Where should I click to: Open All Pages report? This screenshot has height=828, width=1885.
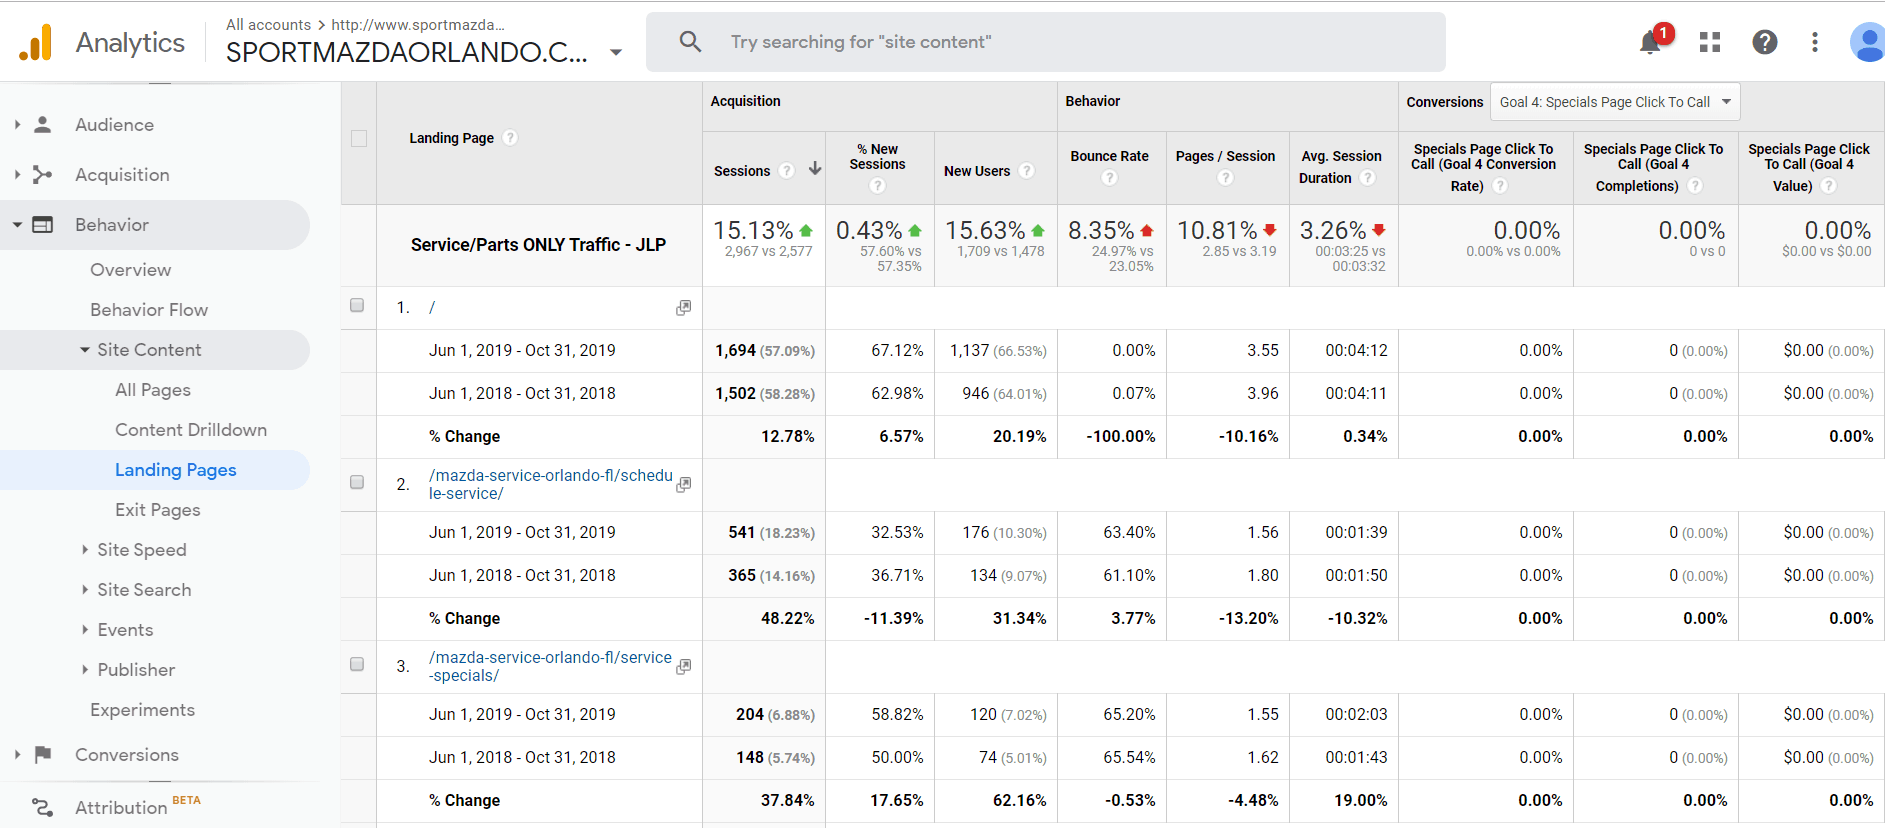point(153,390)
